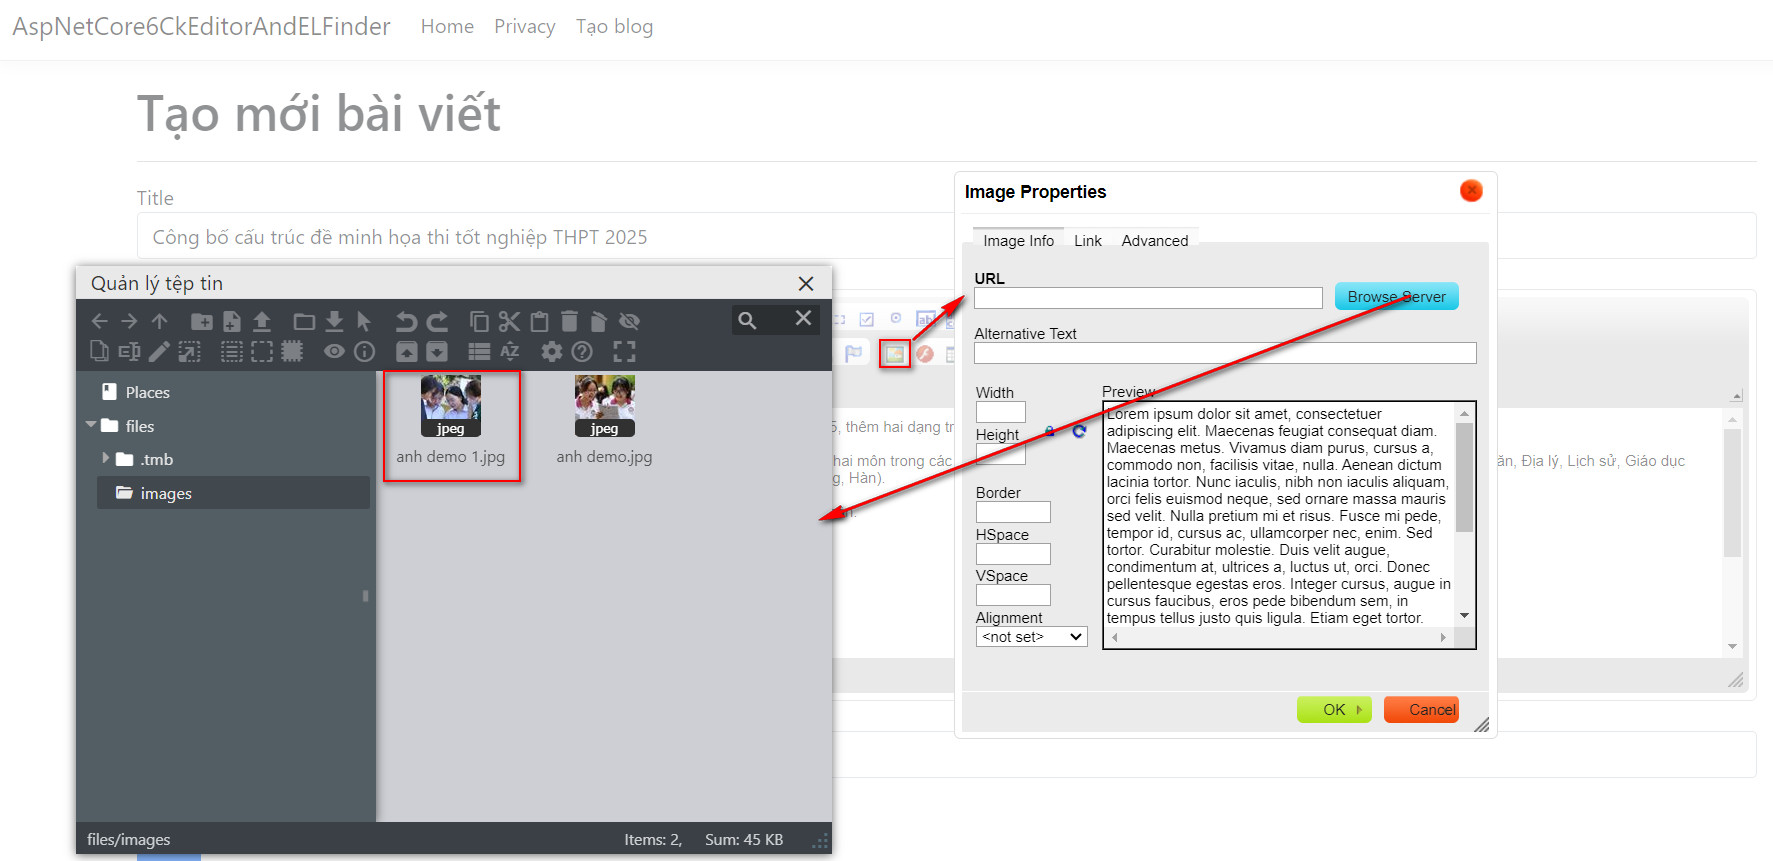Click the Width input box
Screen dimensions: 1773x861
click(1001, 412)
